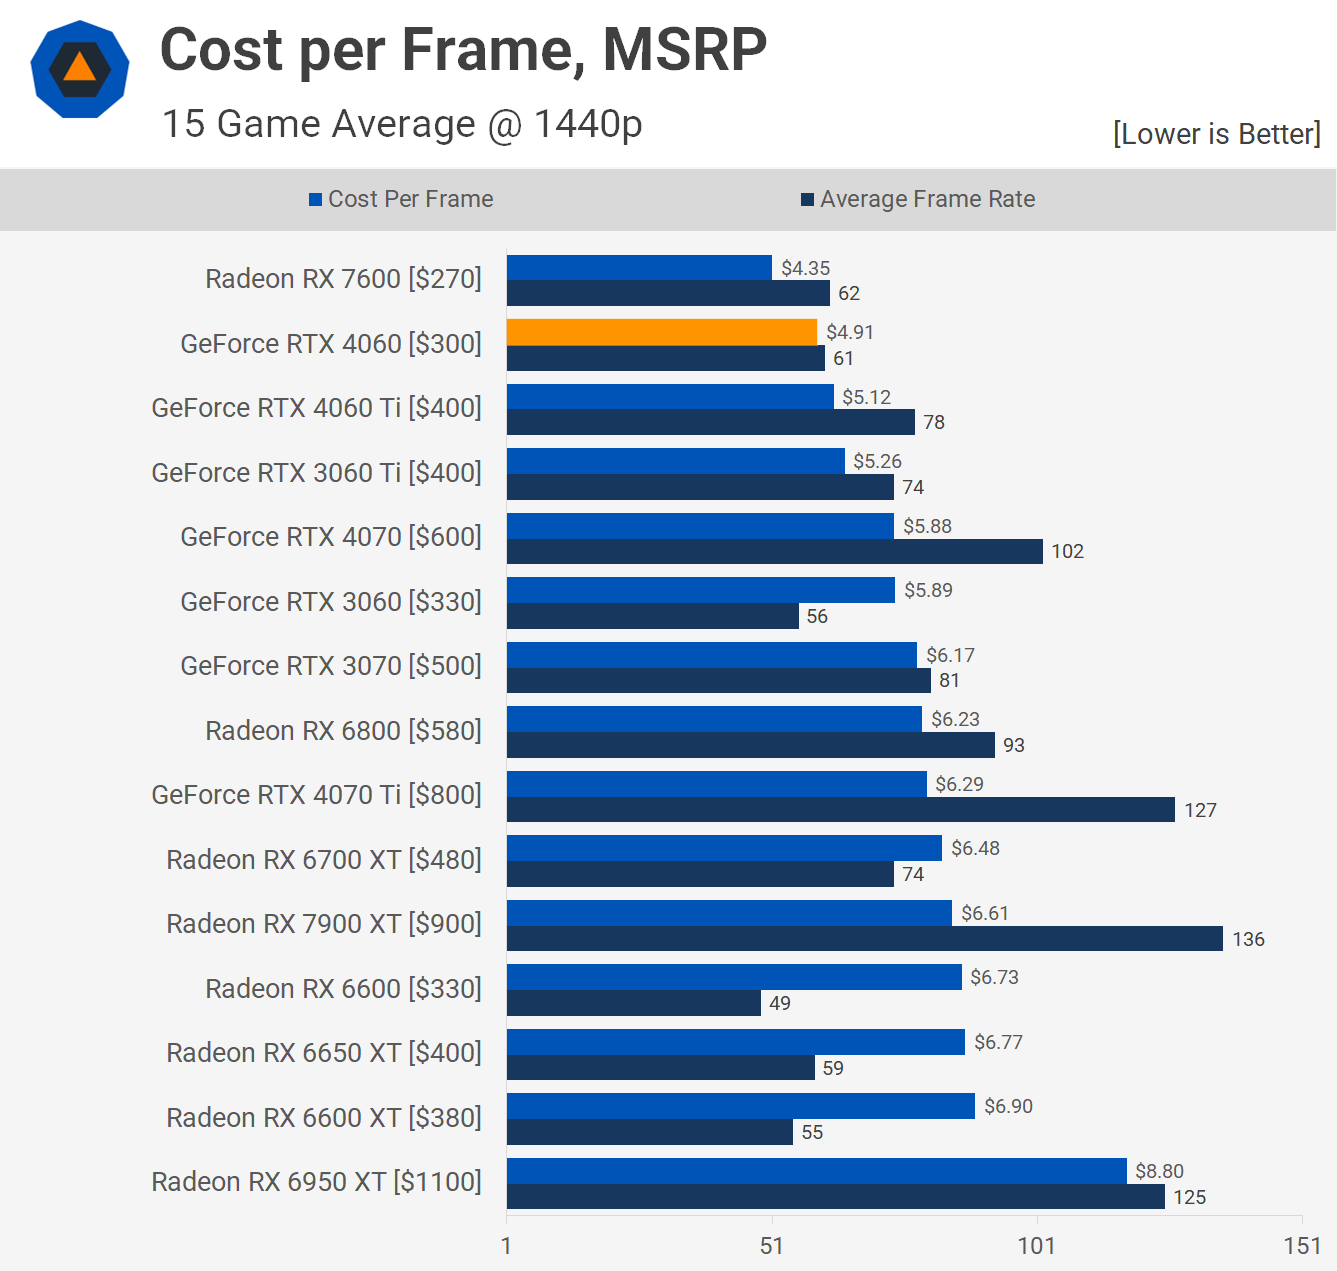
Task: Select the "Radeon RX 6700 XT [$480]" label
Action: point(324,860)
